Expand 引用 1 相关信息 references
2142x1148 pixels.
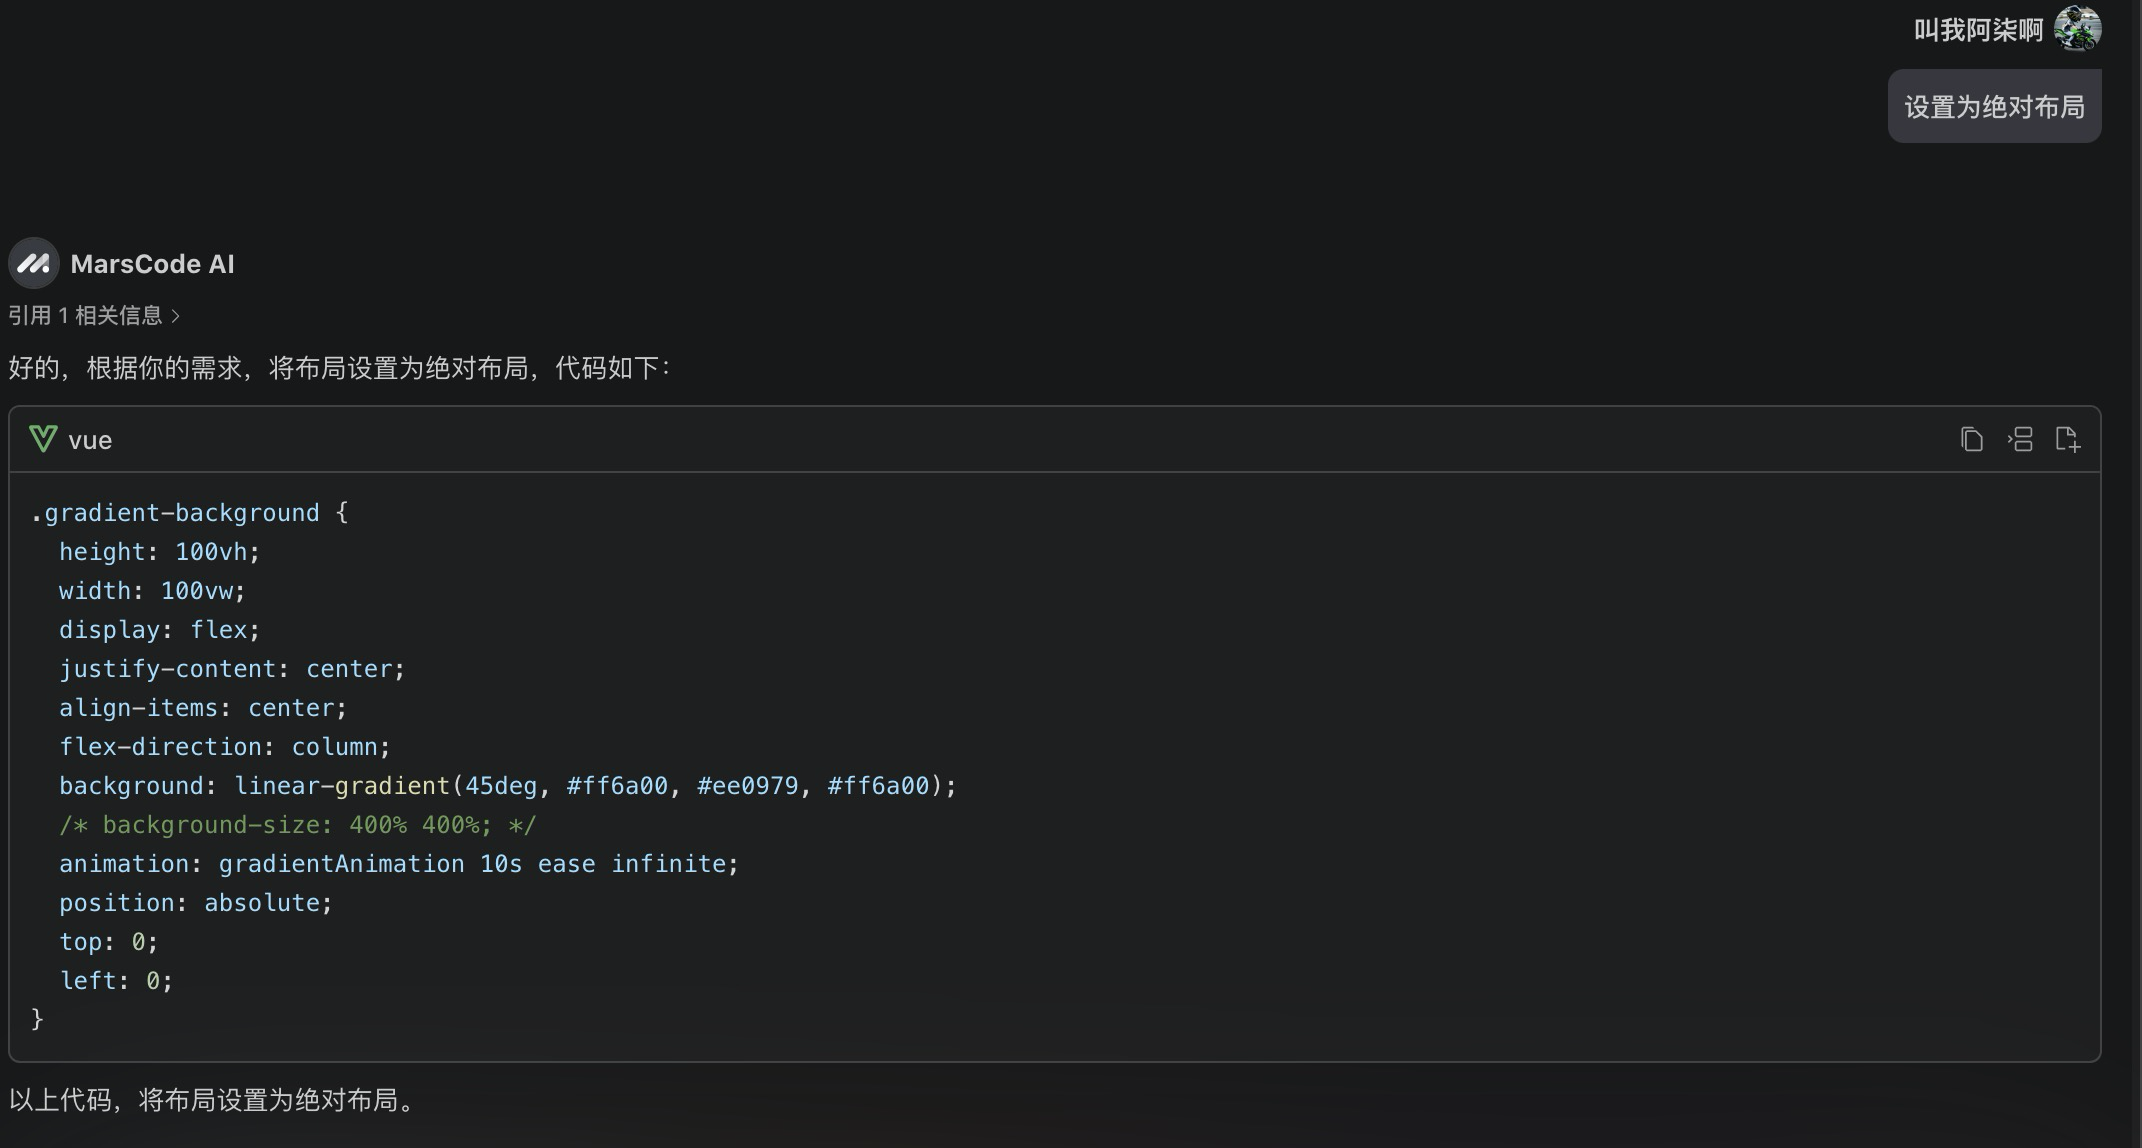85,316
